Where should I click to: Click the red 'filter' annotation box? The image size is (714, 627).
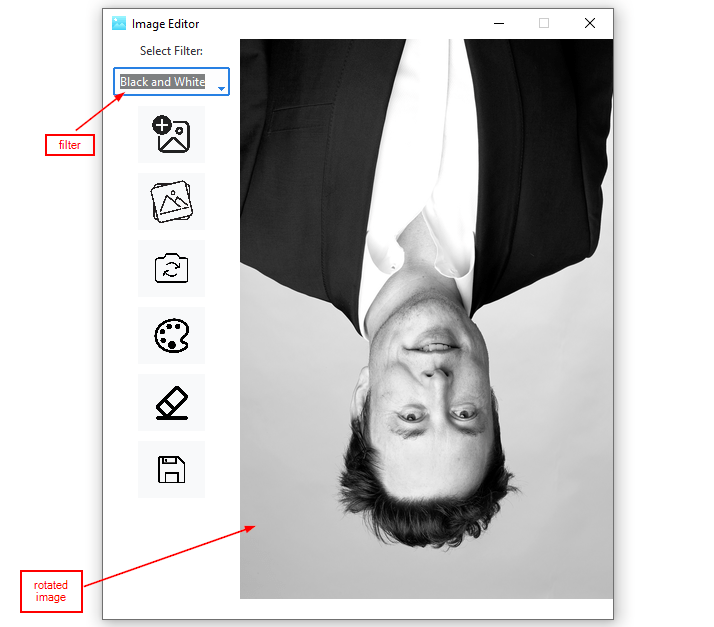[x=69, y=145]
